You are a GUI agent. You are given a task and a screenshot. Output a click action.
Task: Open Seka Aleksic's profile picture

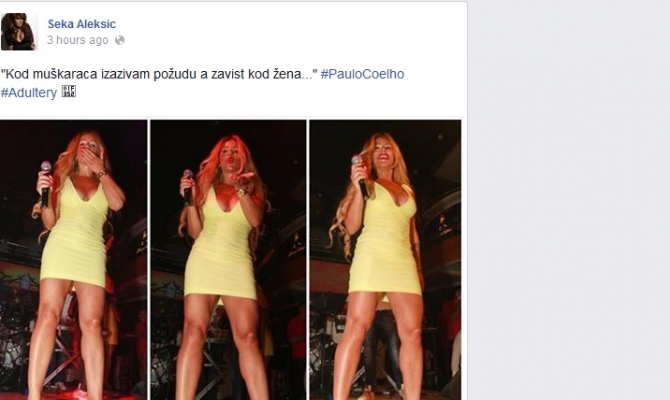coord(19,32)
